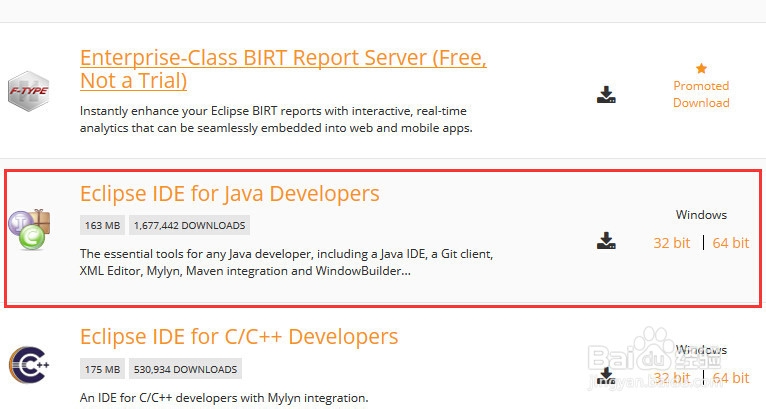Open the Eclipse IDE for Java Developers title
The width and height of the screenshot is (766, 409).
[230, 194]
